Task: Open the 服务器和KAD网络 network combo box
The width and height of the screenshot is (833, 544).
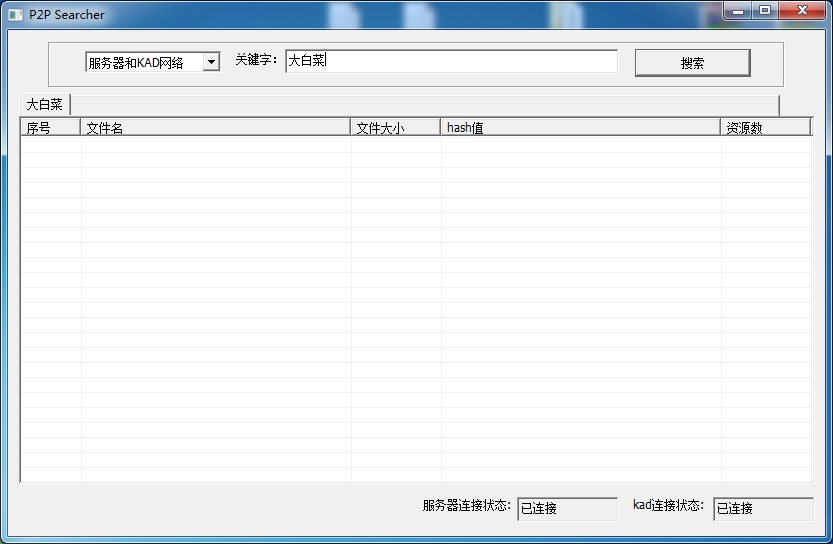Action: (x=144, y=62)
